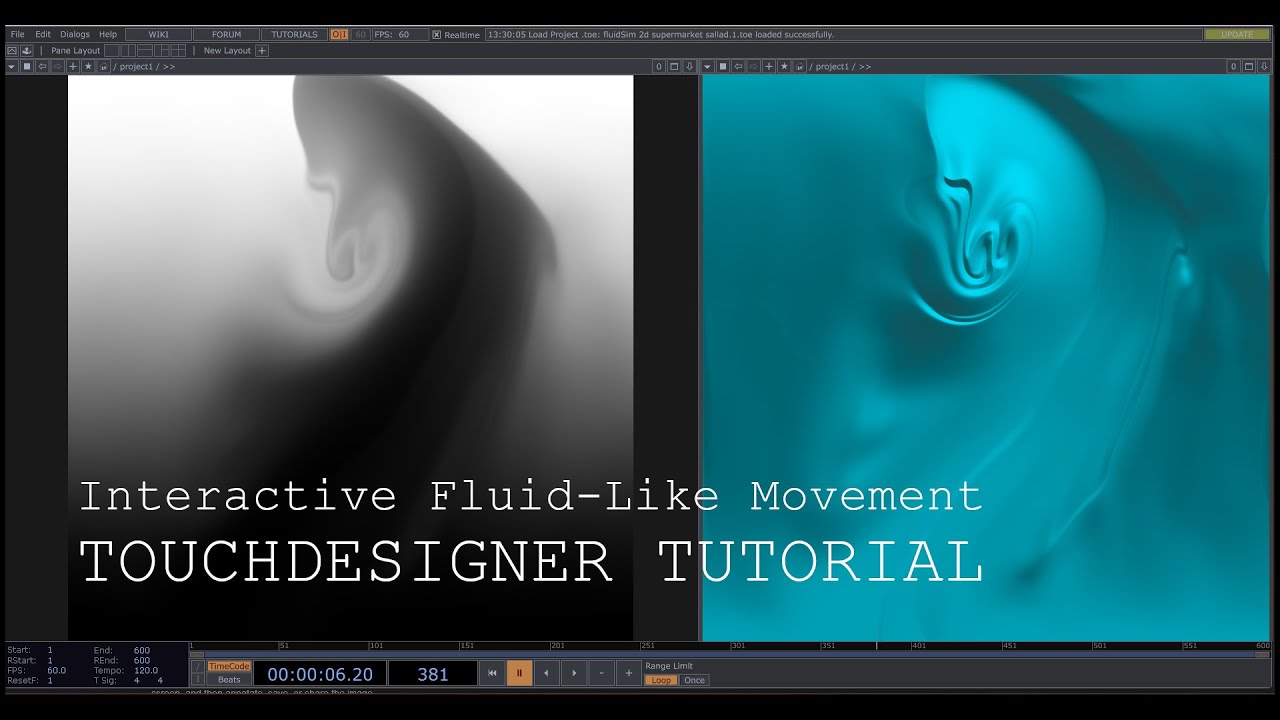Click project1 in left pane path
The image size is (1280, 720).
136,67
